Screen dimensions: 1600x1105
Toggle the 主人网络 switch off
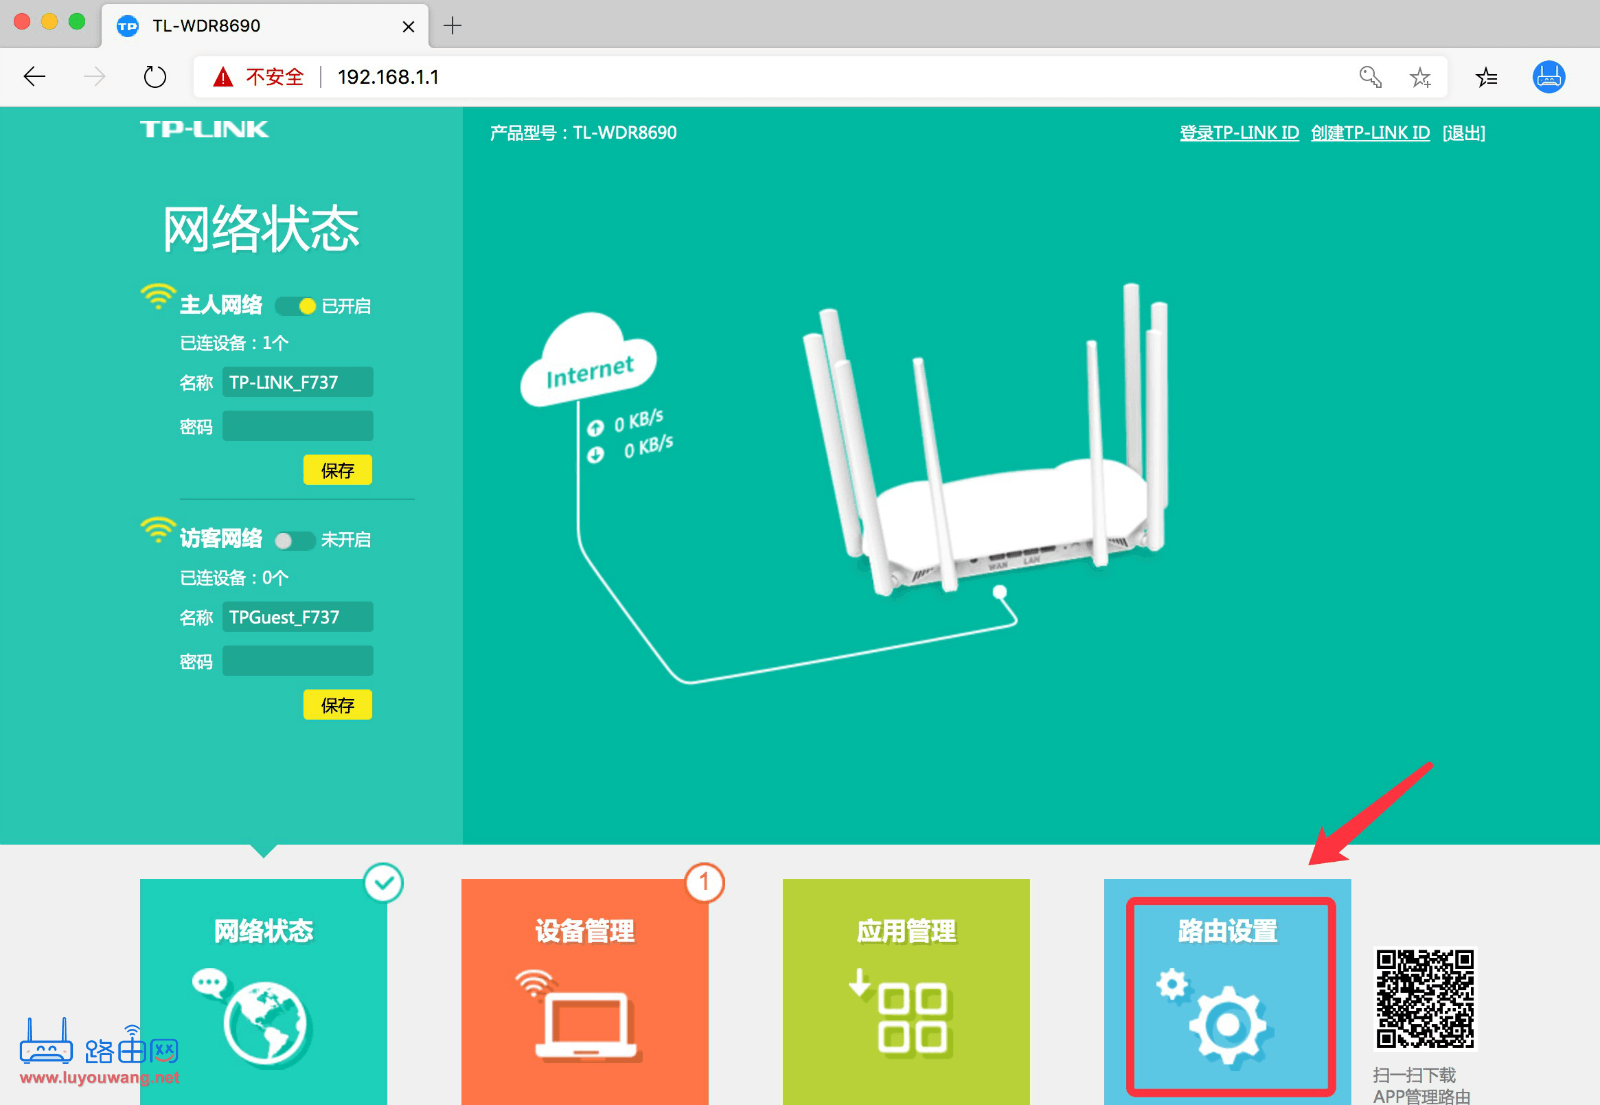click(296, 306)
